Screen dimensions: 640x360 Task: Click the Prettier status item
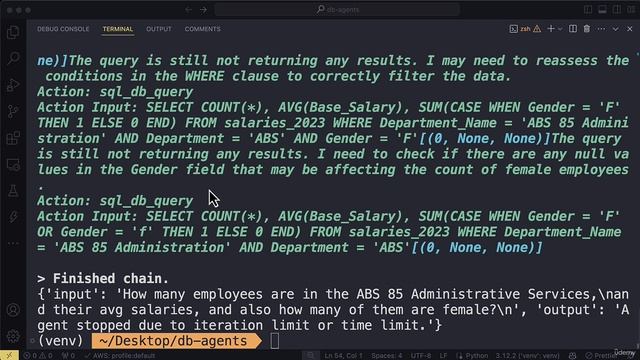601,356
